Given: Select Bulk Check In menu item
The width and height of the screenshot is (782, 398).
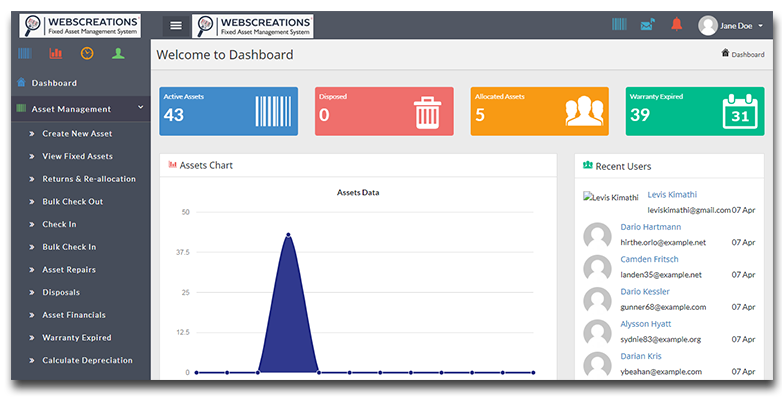Looking at the screenshot, I should tap(69, 247).
